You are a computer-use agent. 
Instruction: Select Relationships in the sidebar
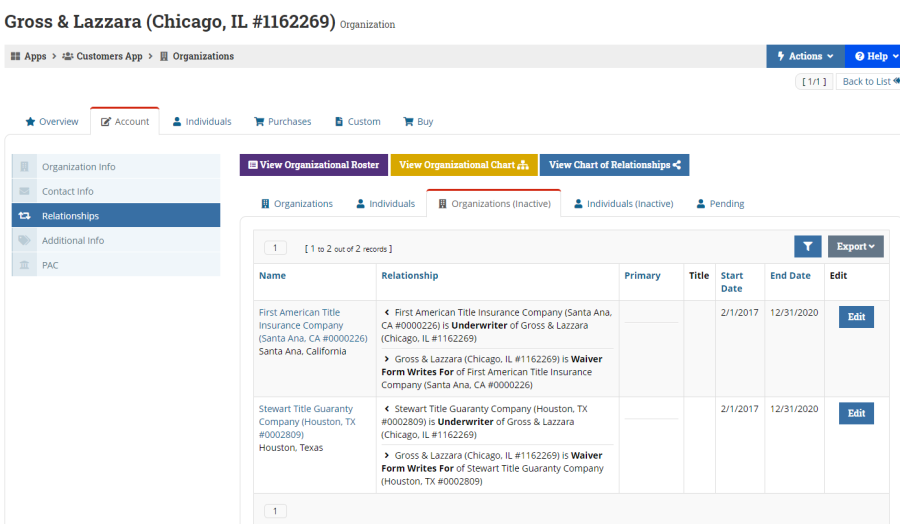tap(116, 216)
